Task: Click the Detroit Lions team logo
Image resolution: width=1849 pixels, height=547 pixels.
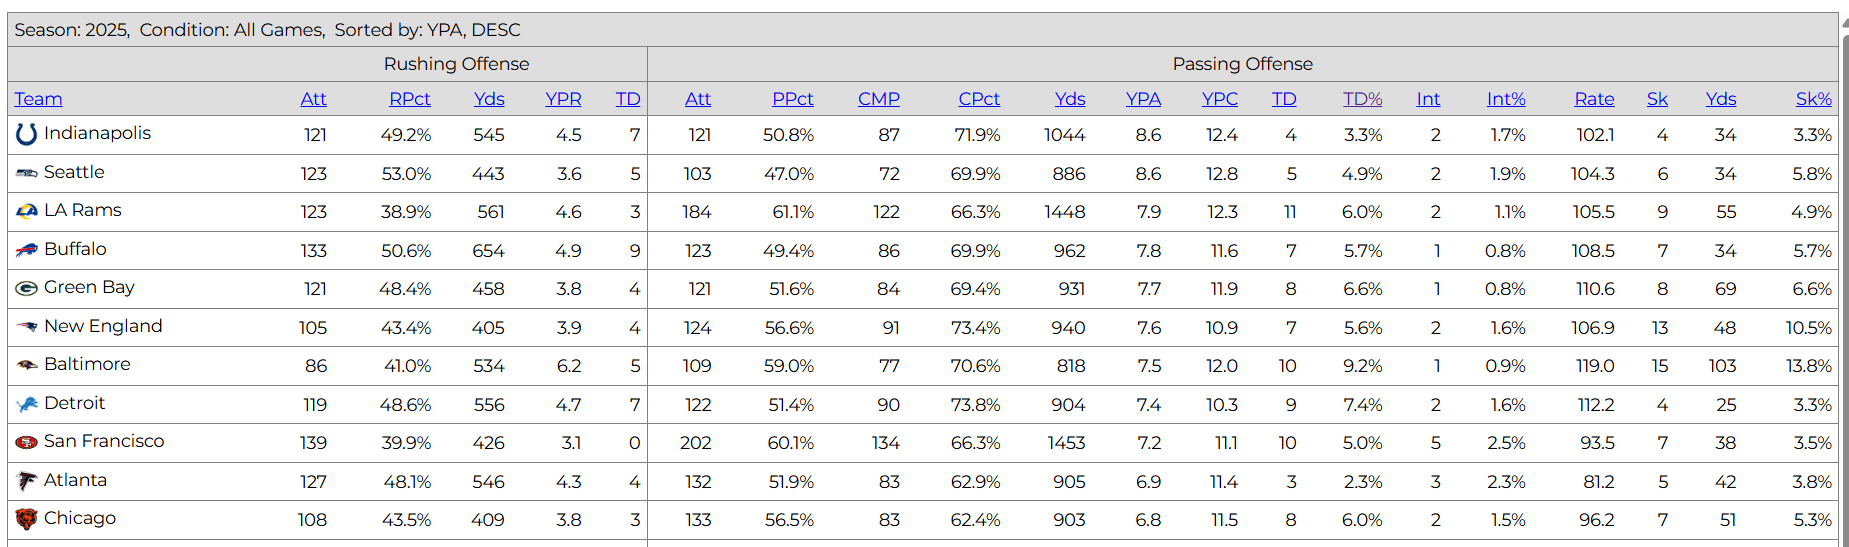Action: tap(27, 404)
